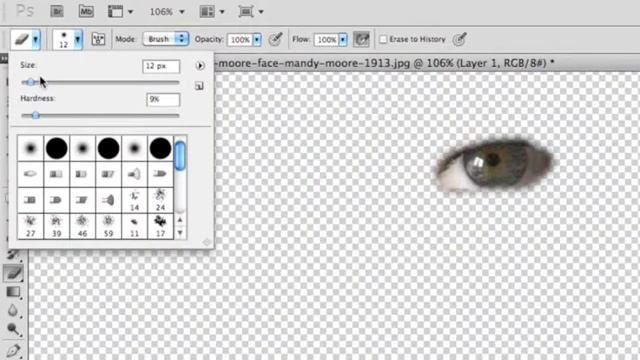Check Erase to History
This screenshot has width=640, height=360.
coord(383,39)
